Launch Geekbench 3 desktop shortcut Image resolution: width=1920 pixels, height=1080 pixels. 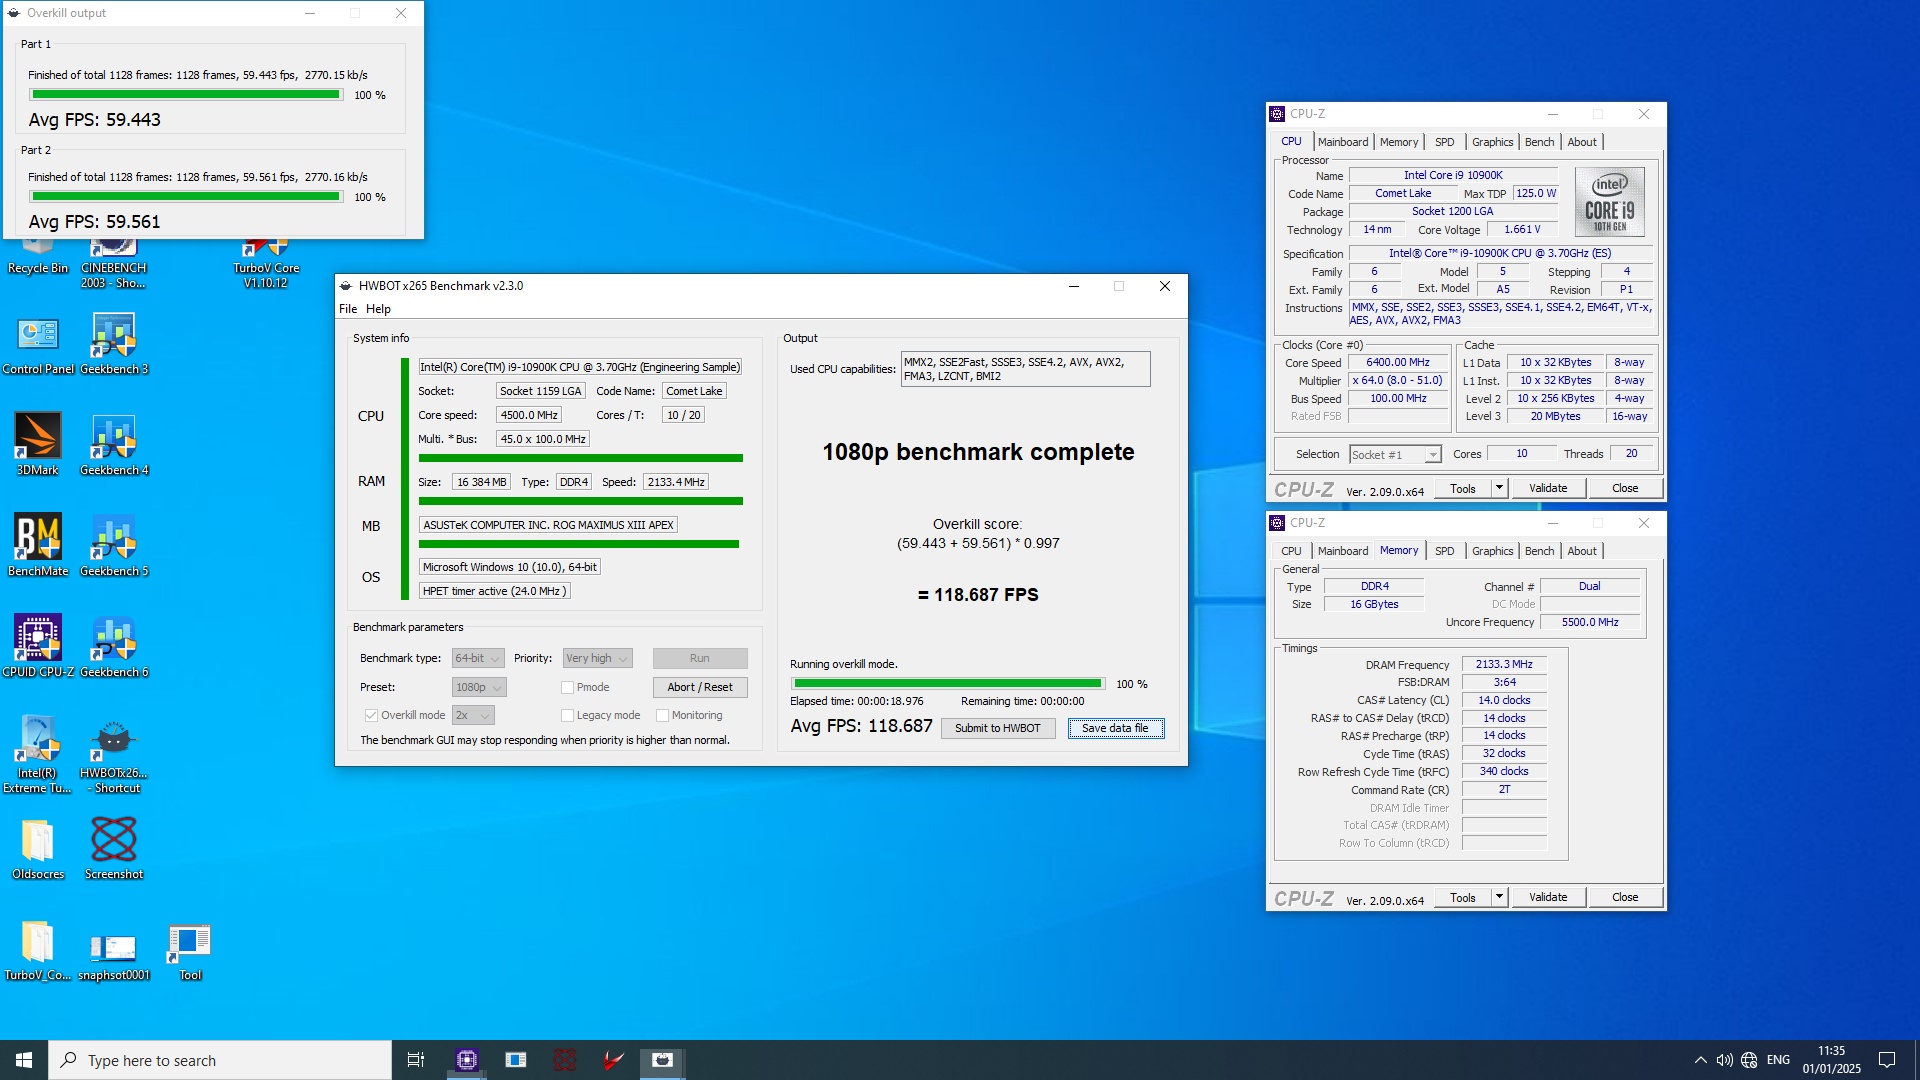(x=114, y=344)
